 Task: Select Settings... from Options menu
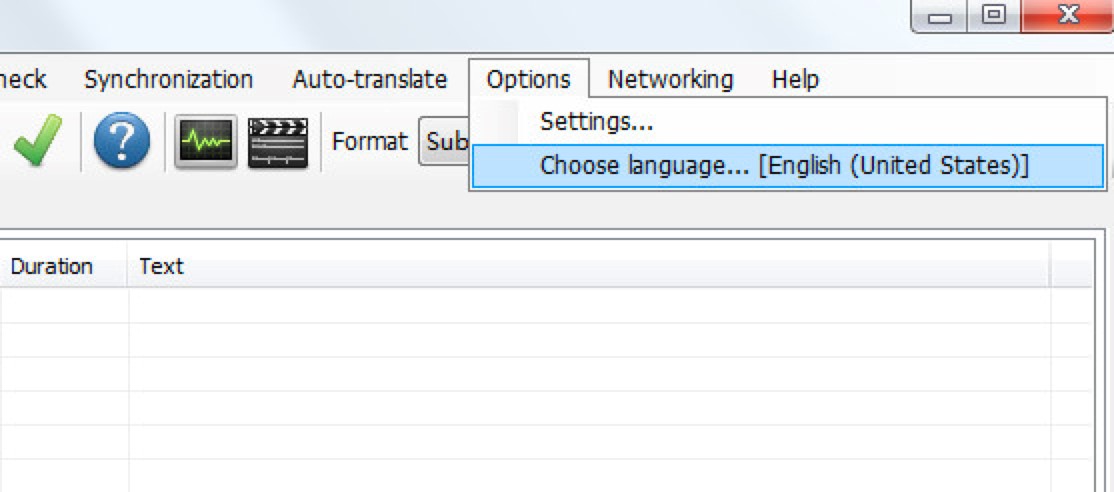click(x=596, y=122)
